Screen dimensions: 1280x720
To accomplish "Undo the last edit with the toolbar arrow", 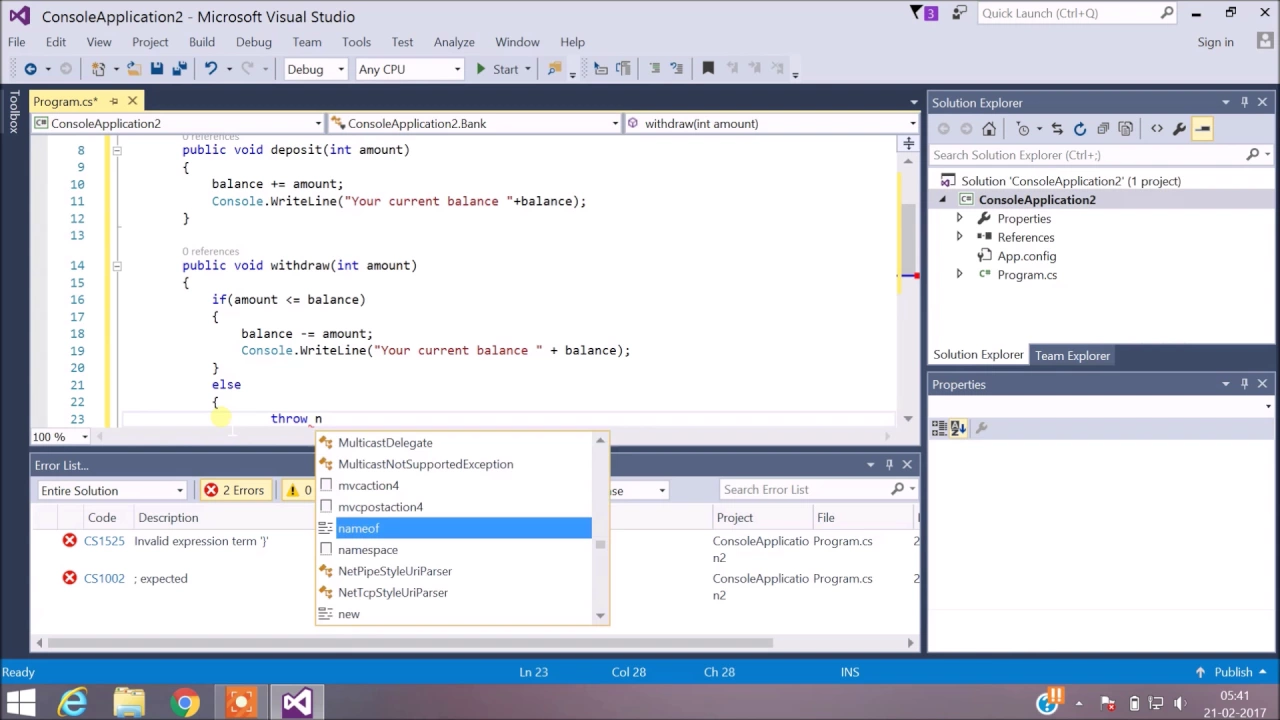I will click(x=211, y=69).
